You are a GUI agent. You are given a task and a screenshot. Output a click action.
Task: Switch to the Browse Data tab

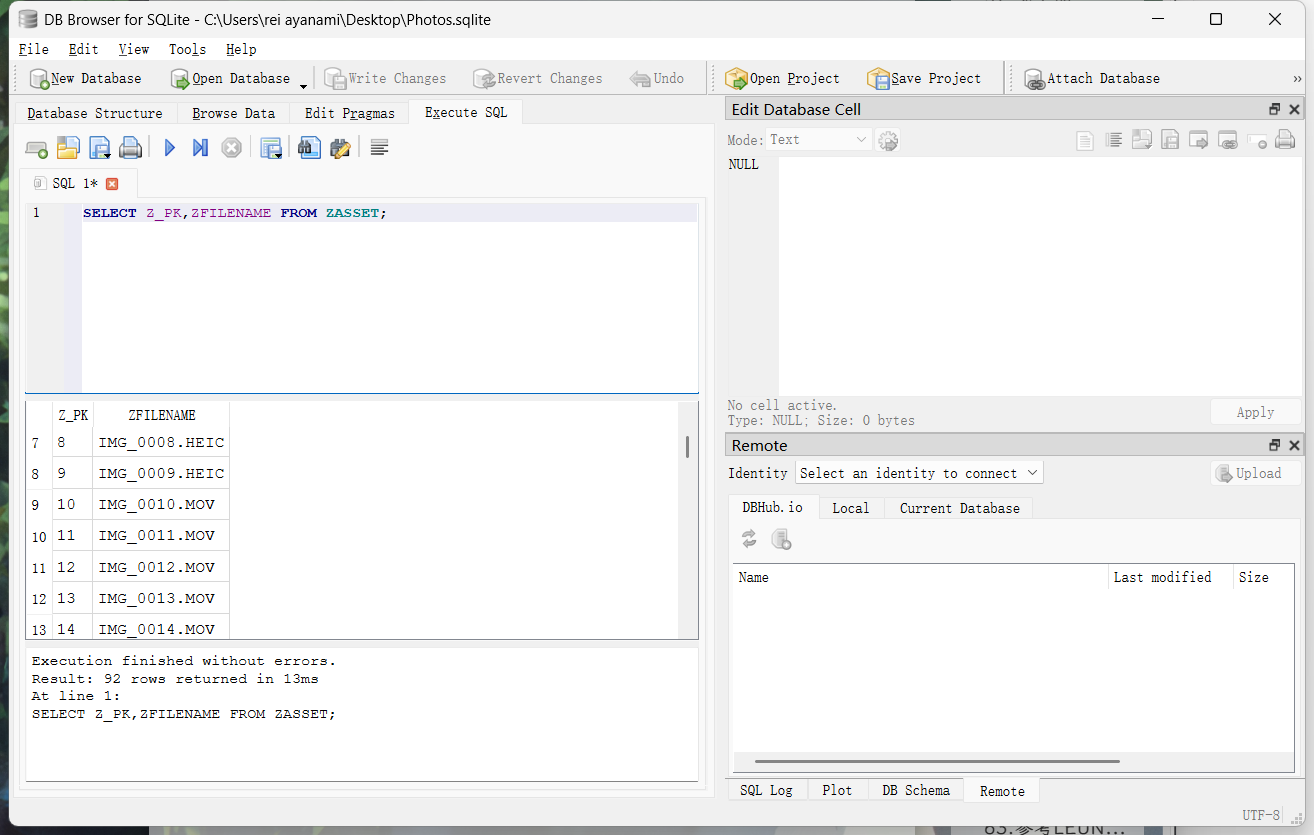click(x=233, y=113)
